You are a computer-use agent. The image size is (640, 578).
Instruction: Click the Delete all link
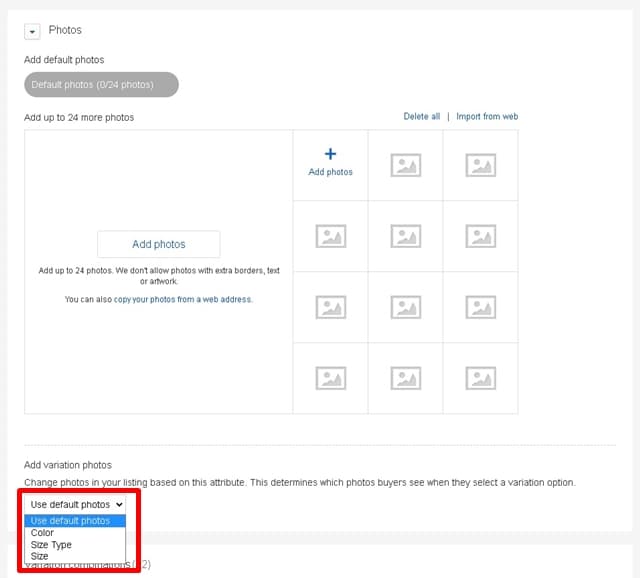[421, 117]
